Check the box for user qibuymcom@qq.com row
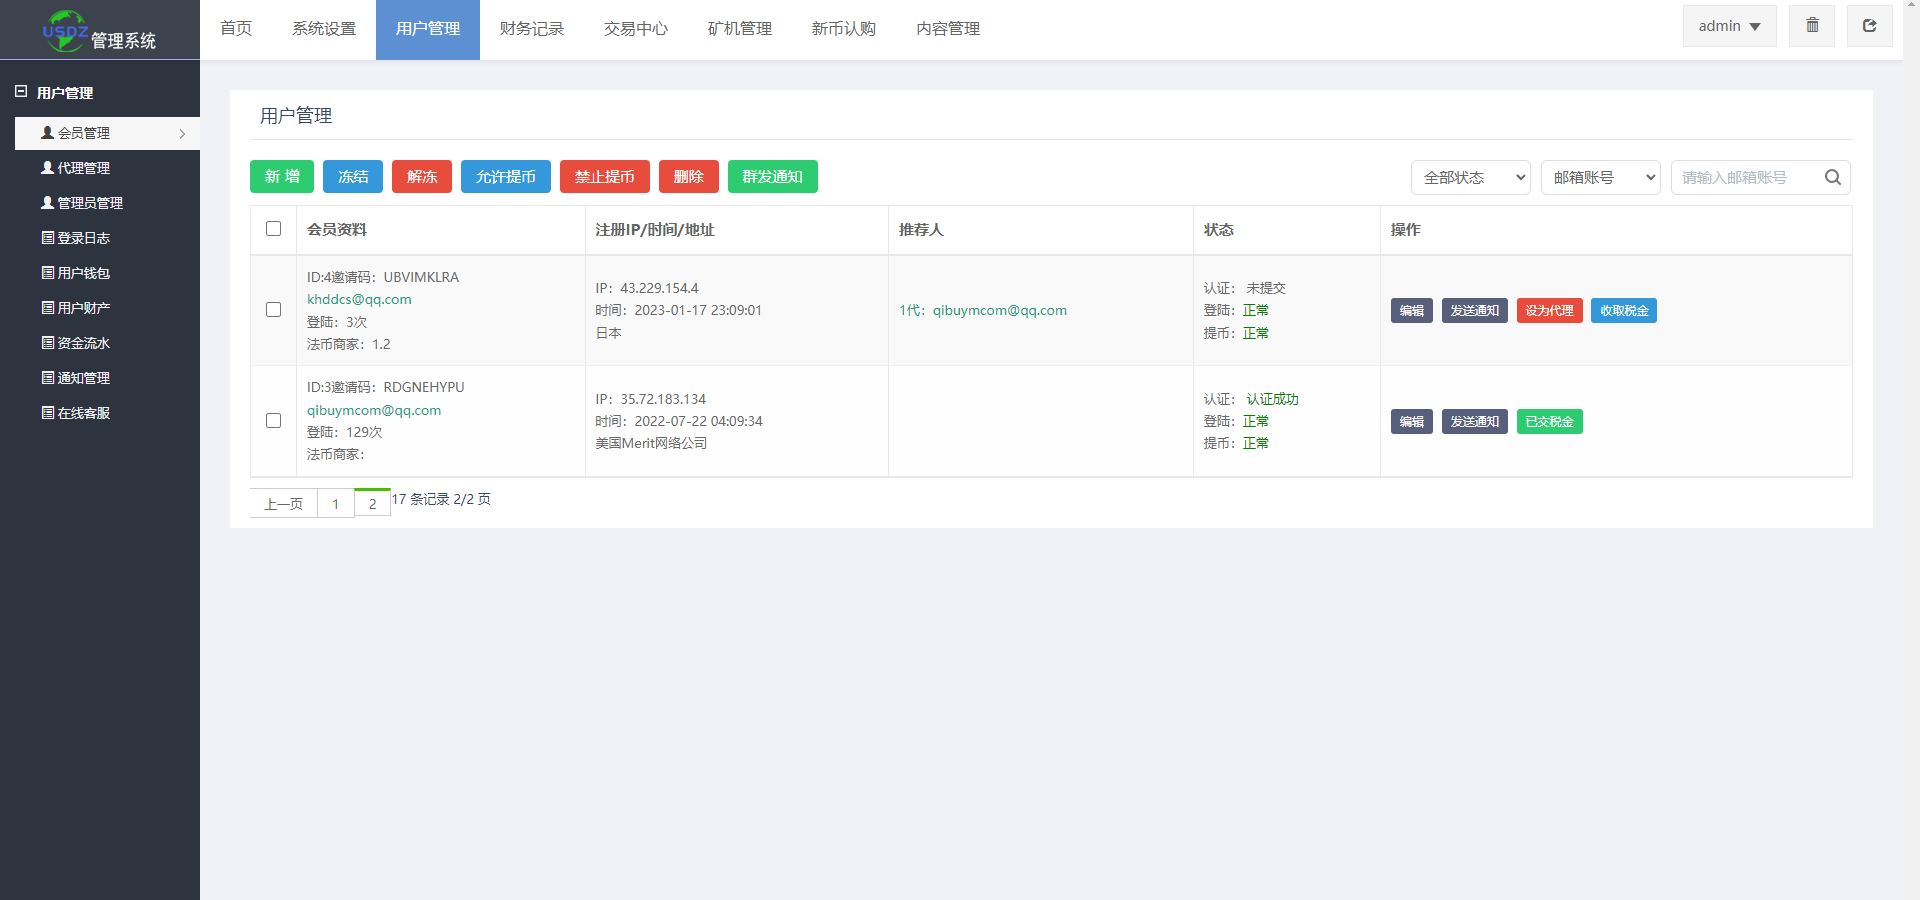1920x900 pixels. (x=273, y=421)
